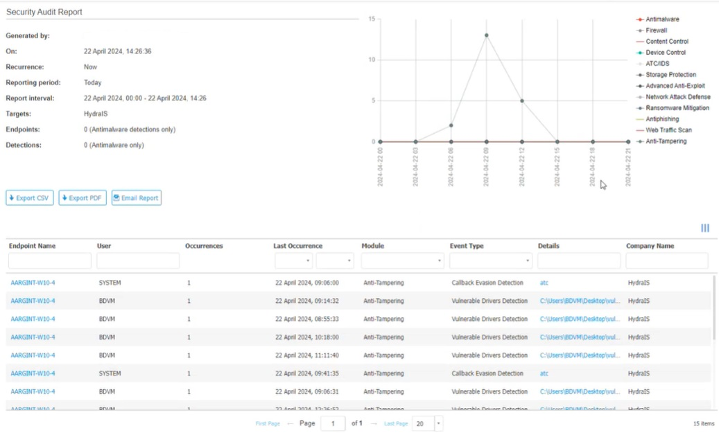Click the peak data point on the chart
This screenshot has height=434, width=720.
(x=487, y=35)
